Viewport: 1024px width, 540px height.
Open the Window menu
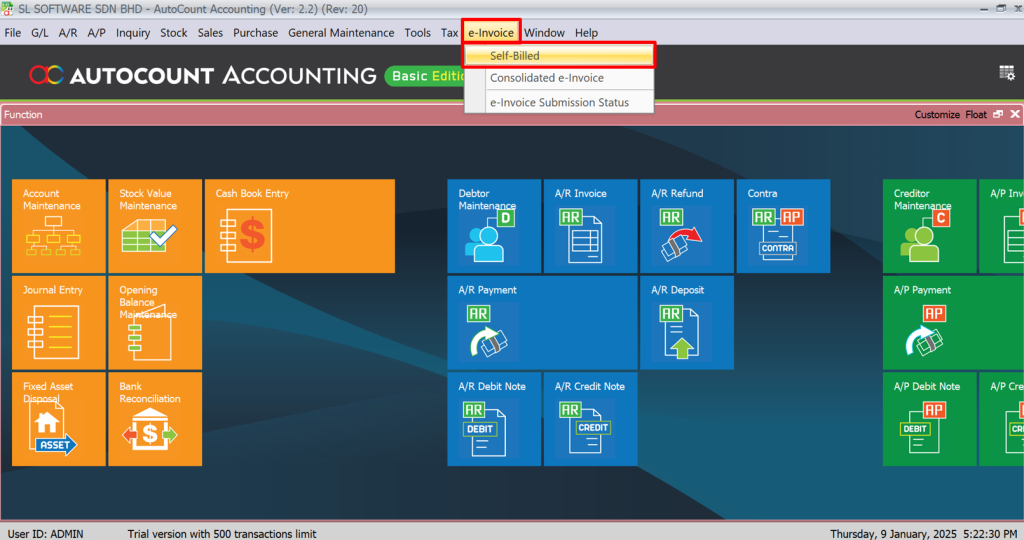[544, 33]
